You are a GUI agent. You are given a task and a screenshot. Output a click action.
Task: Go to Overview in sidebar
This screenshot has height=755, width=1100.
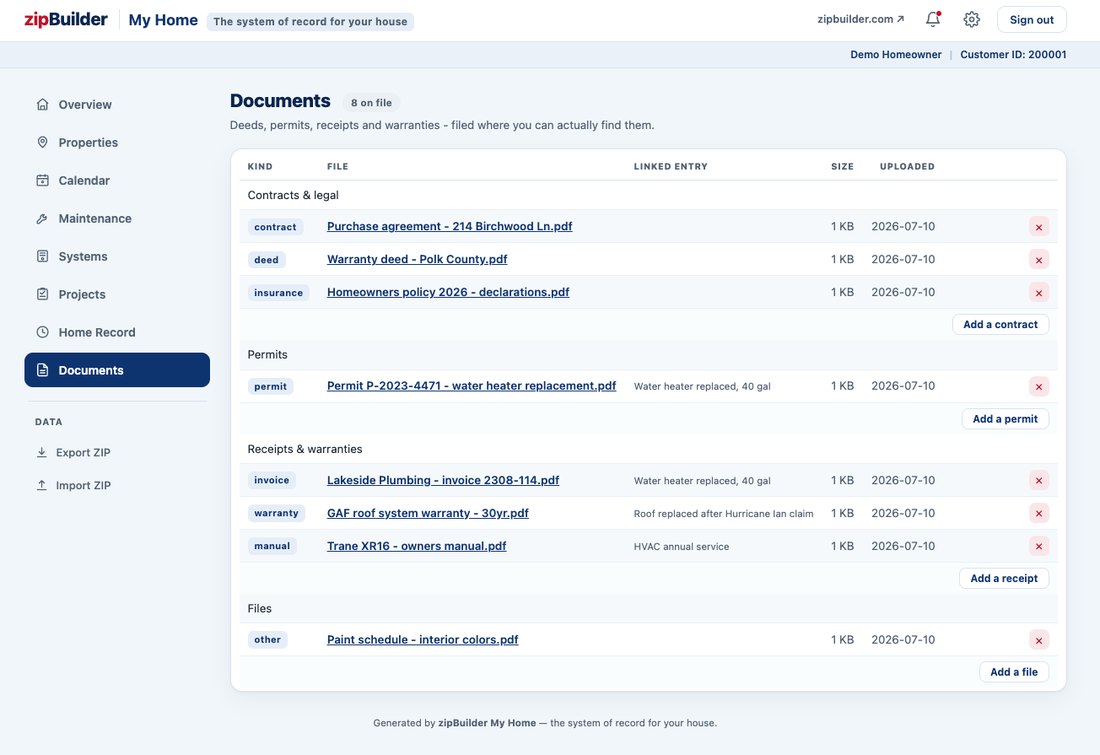[x=117, y=105]
